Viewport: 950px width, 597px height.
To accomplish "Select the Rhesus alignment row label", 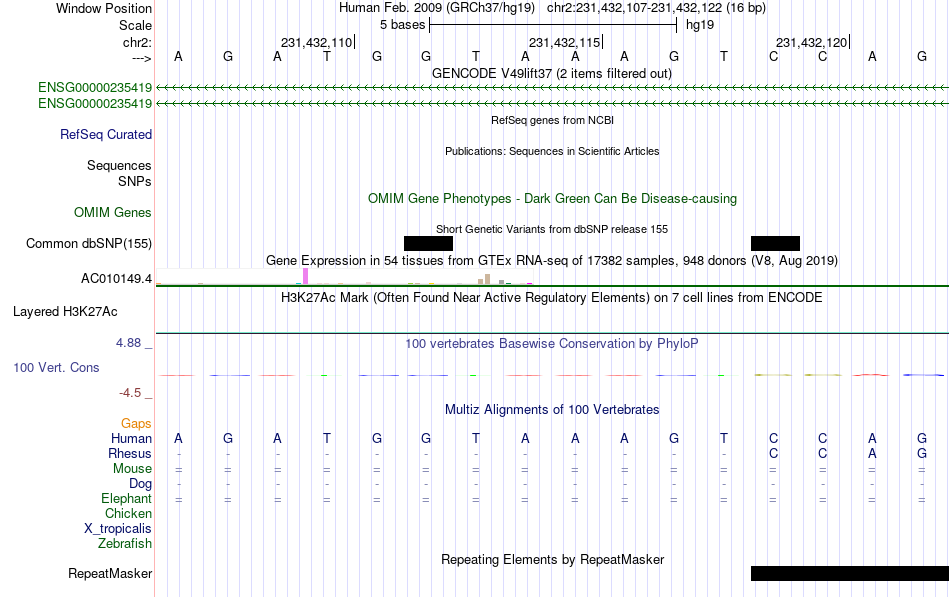I will click(130, 454).
